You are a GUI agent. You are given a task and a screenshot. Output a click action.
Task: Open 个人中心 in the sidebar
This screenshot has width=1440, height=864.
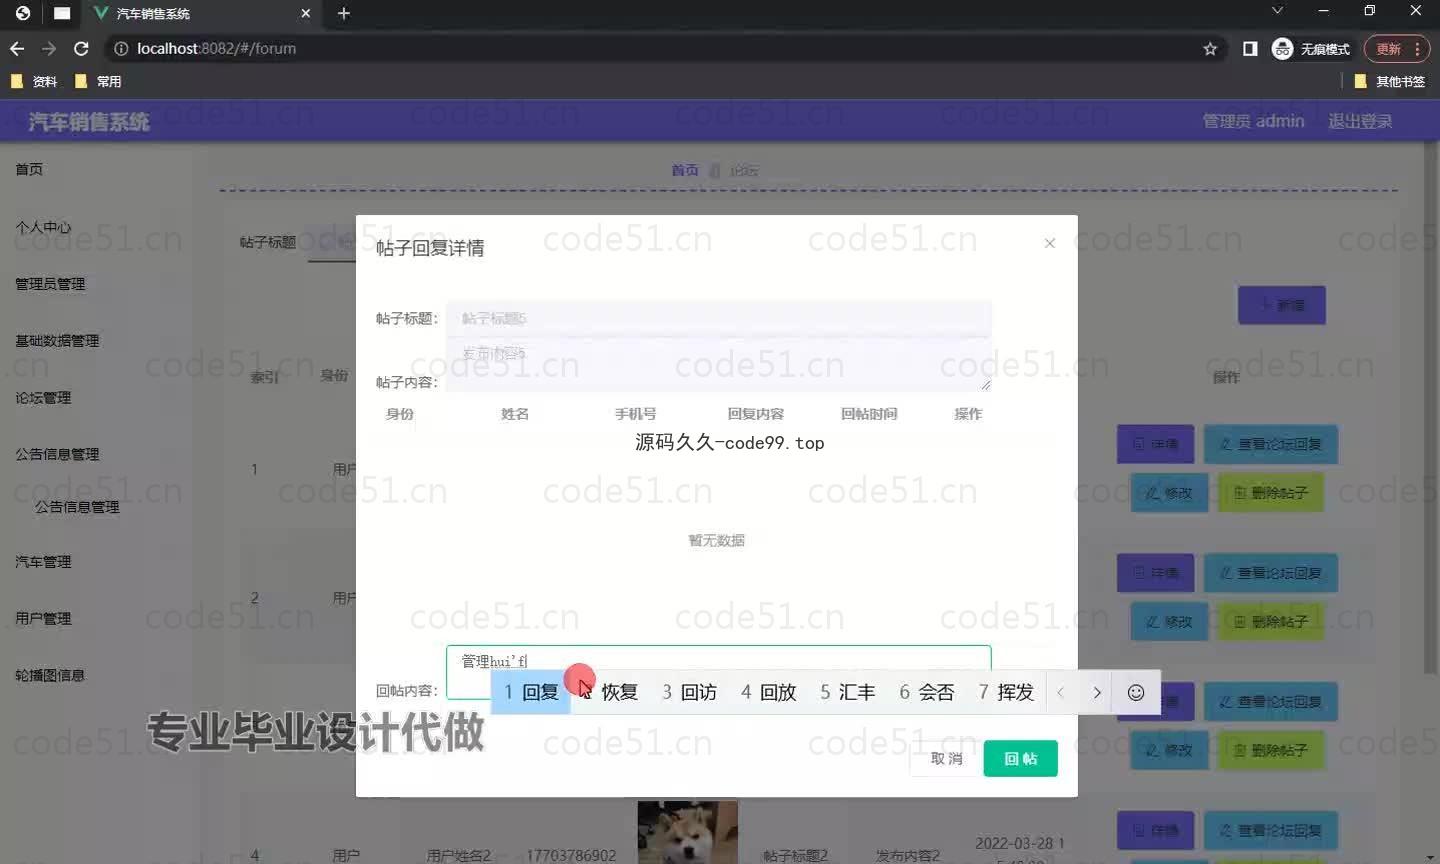pos(43,227)
